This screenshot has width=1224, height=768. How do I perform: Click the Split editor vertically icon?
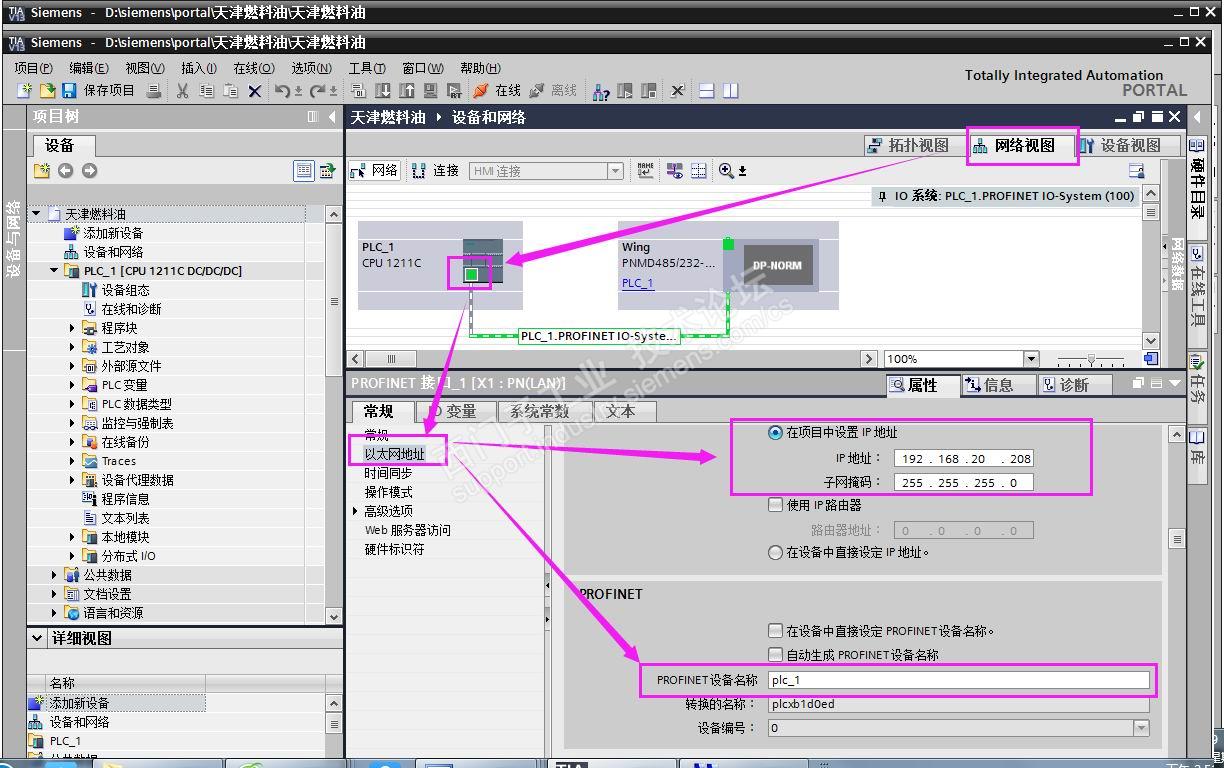pyautogui.click(x=731, y=90)
